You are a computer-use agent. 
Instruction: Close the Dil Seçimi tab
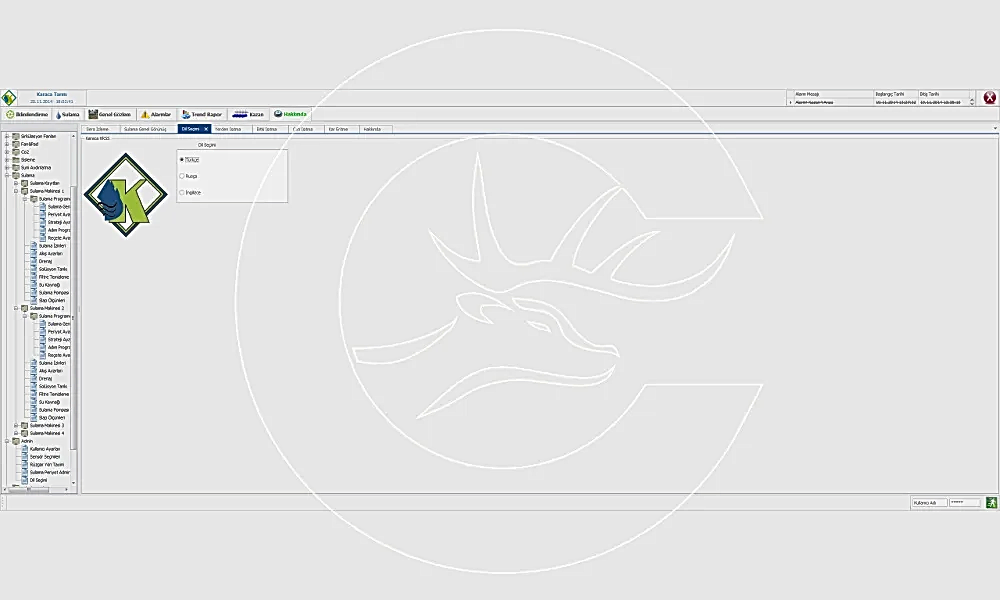tap(206, 129)
